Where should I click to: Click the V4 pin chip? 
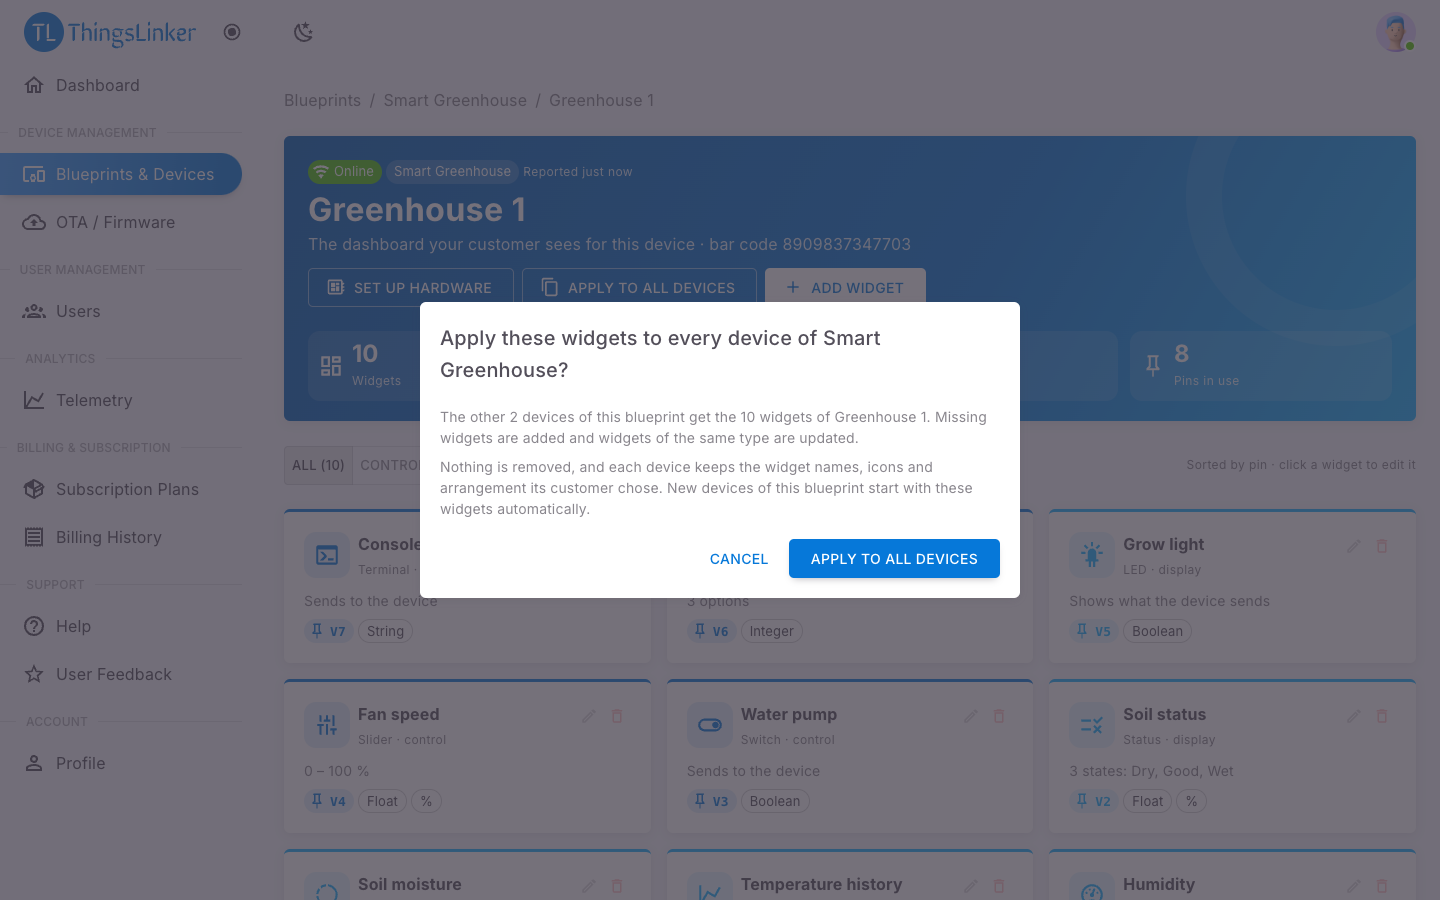[328, 801]
